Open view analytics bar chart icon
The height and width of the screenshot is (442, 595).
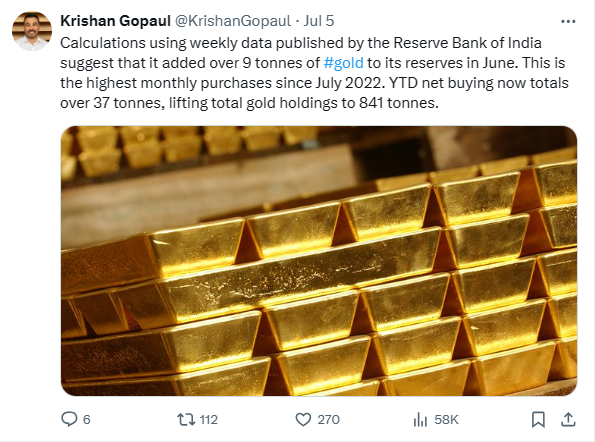pos(420,420)
